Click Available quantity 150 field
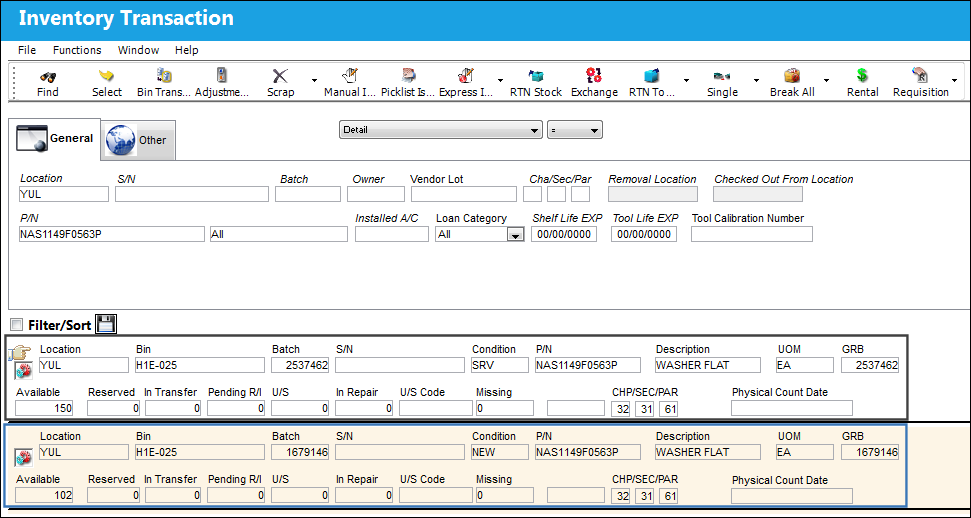 [44, 408]
